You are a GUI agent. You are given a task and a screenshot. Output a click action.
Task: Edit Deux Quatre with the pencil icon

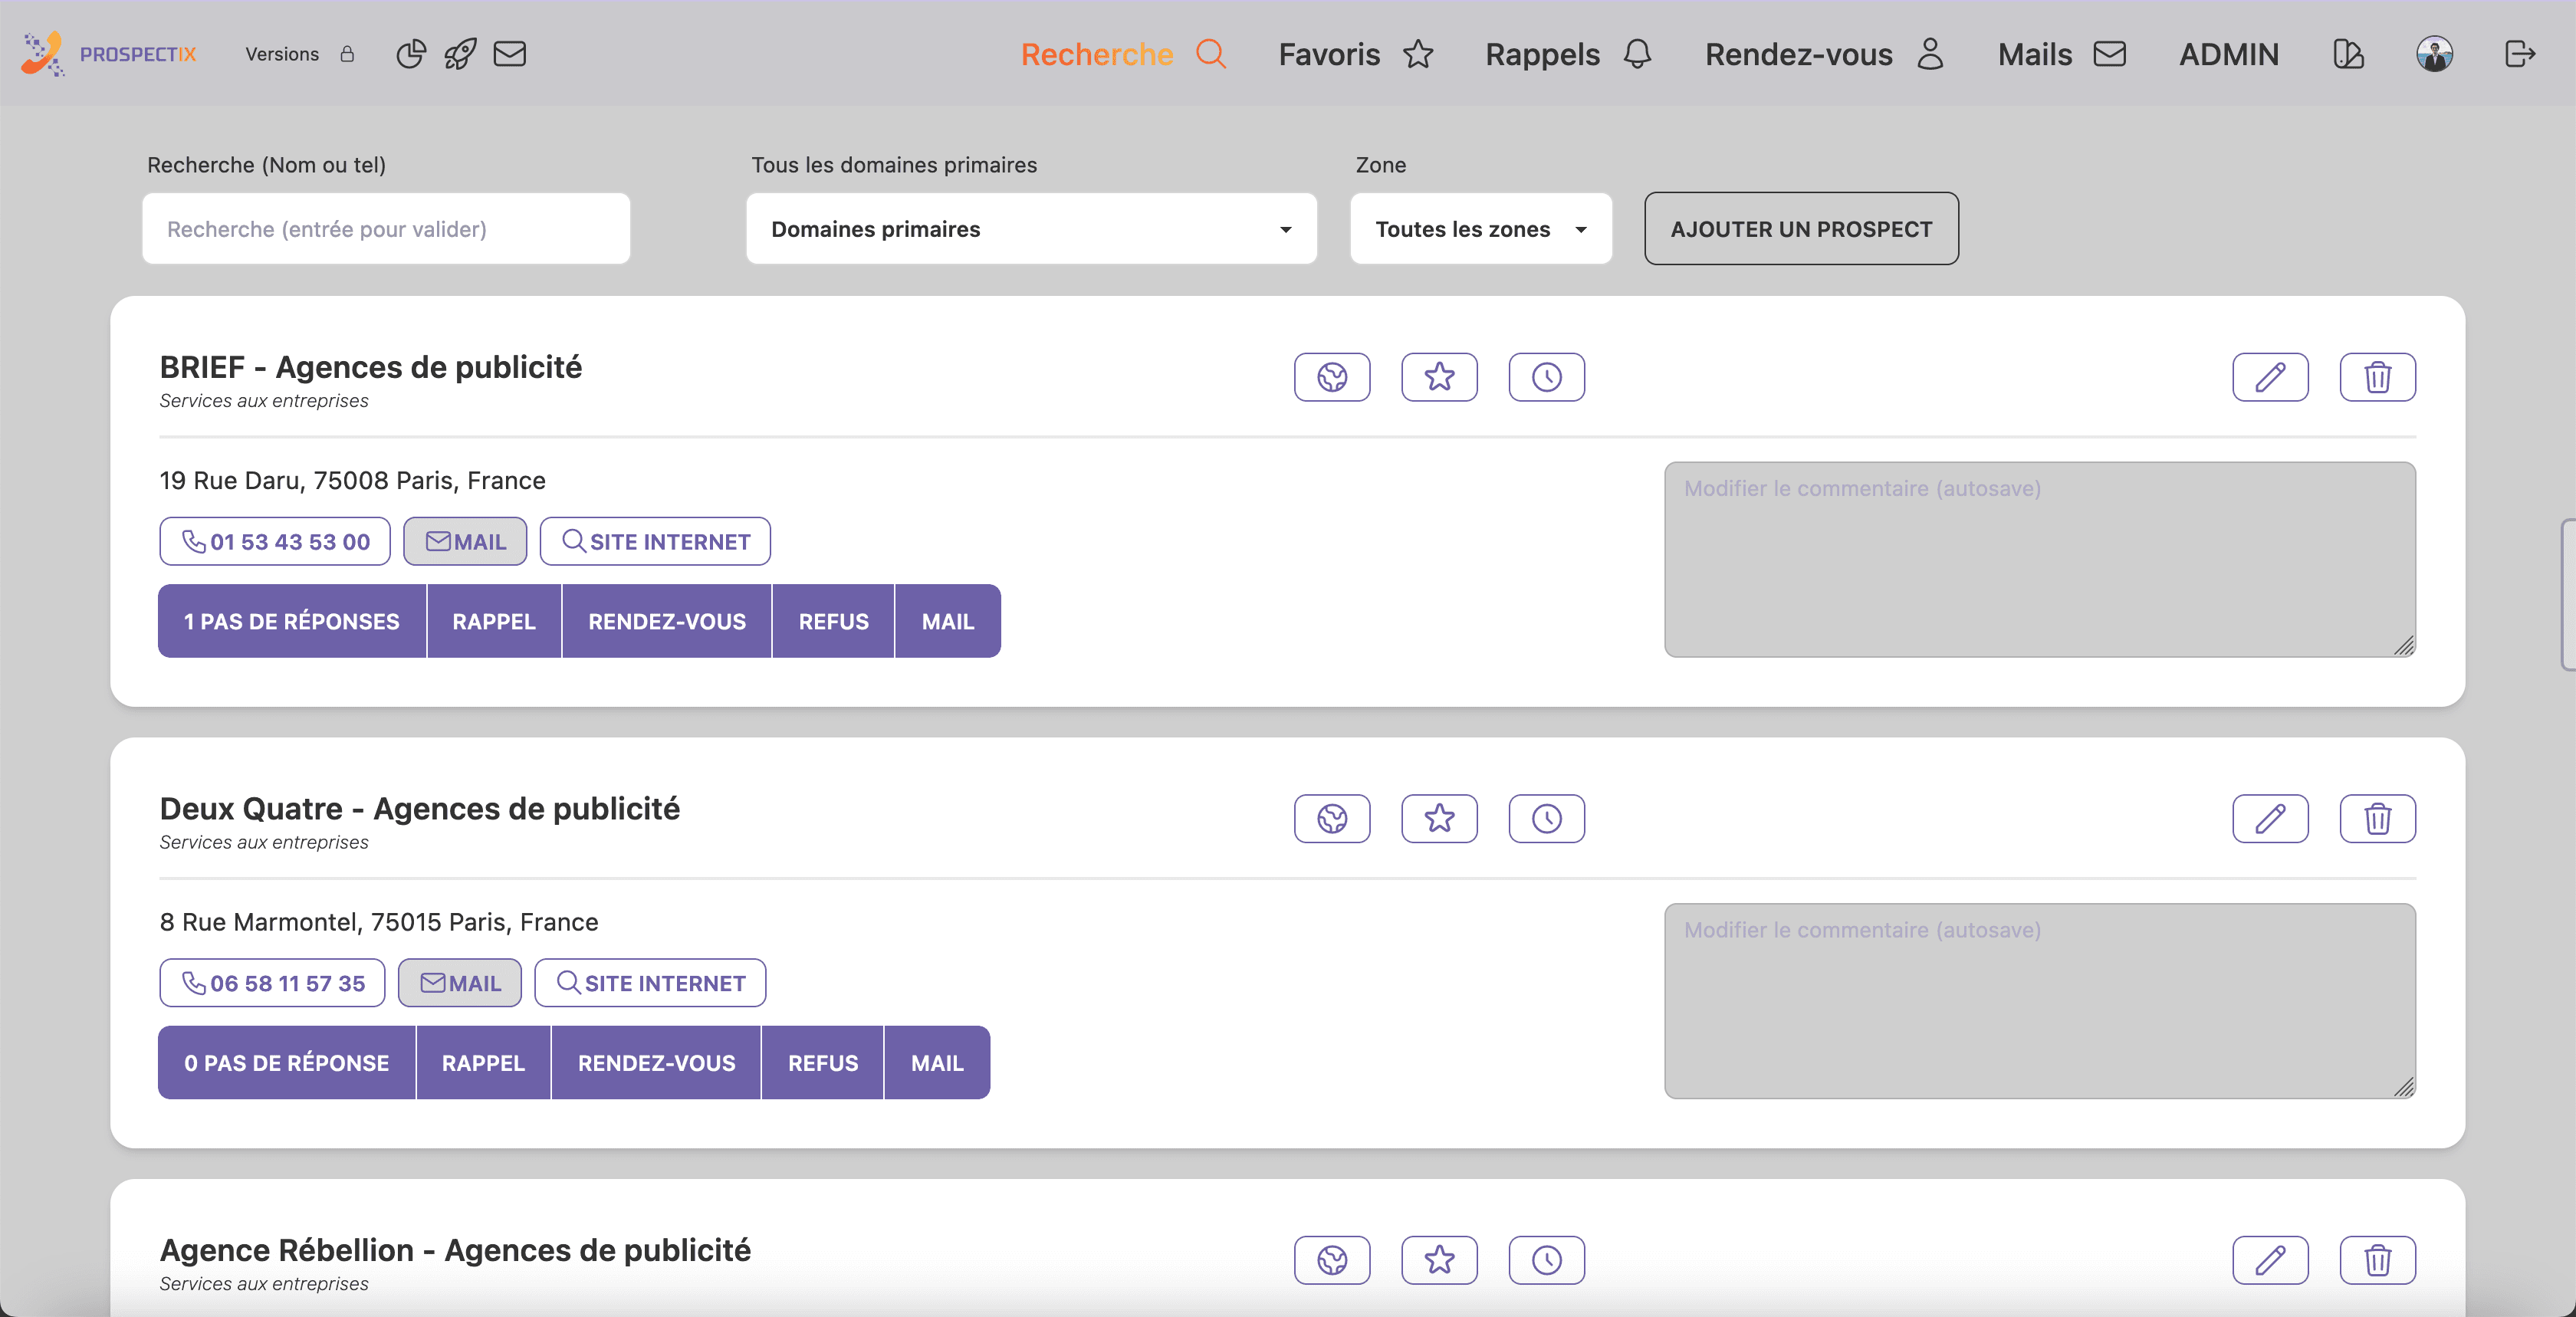click(x=2270, y=819)
